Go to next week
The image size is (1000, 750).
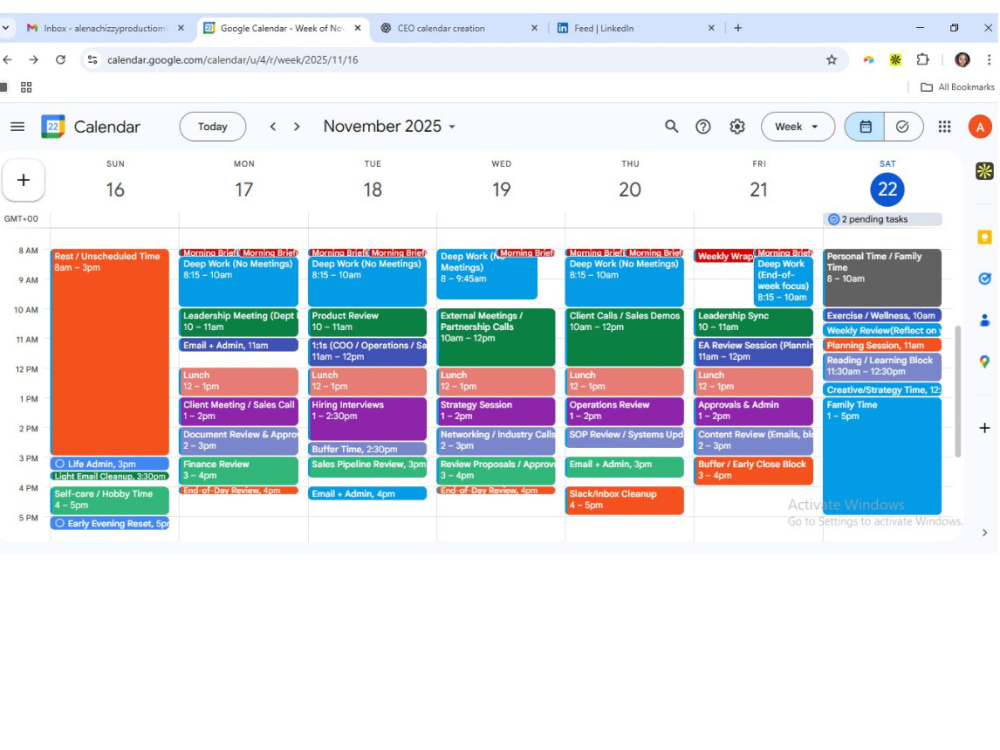(297, 126)
